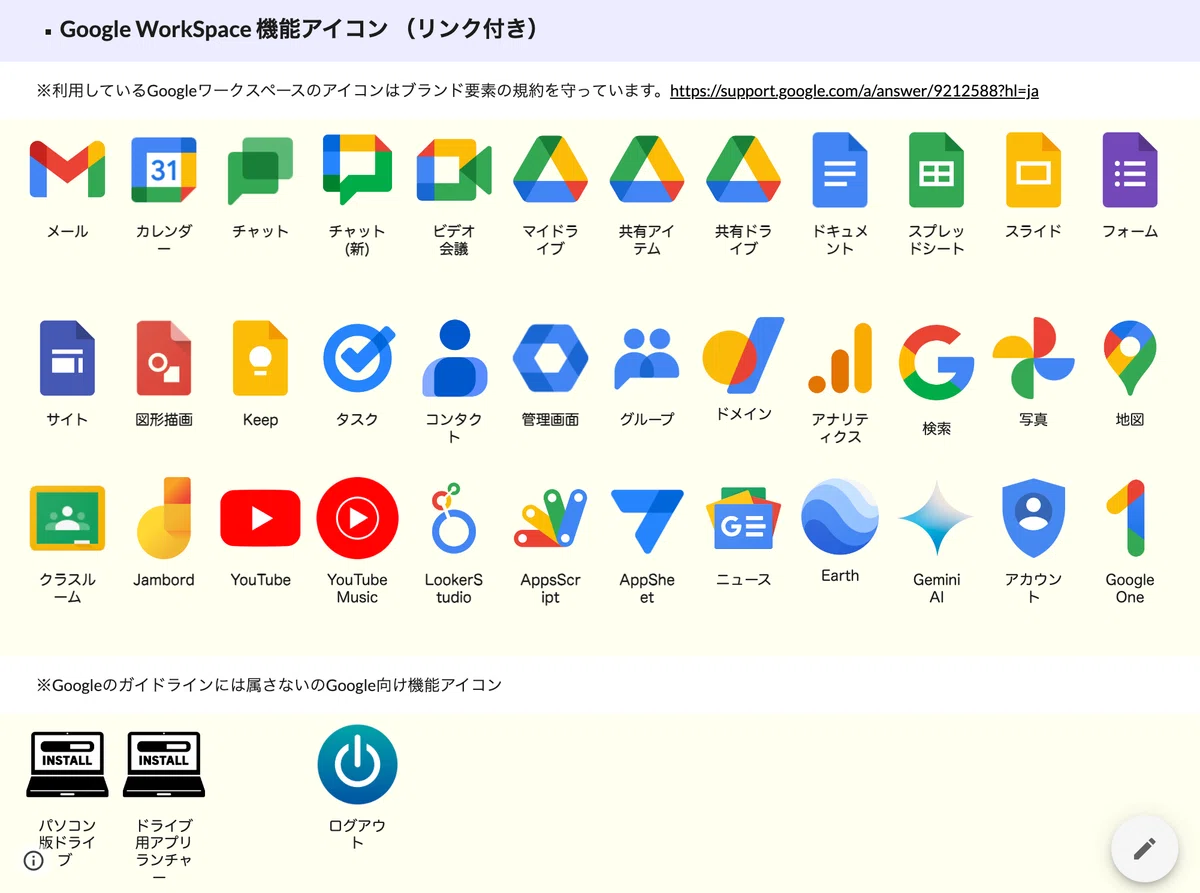Image resolution: width=1200 pixels, height=893 pixels.
Task: Open the 図形描画 Drawings icon
Action: [164, 358]
